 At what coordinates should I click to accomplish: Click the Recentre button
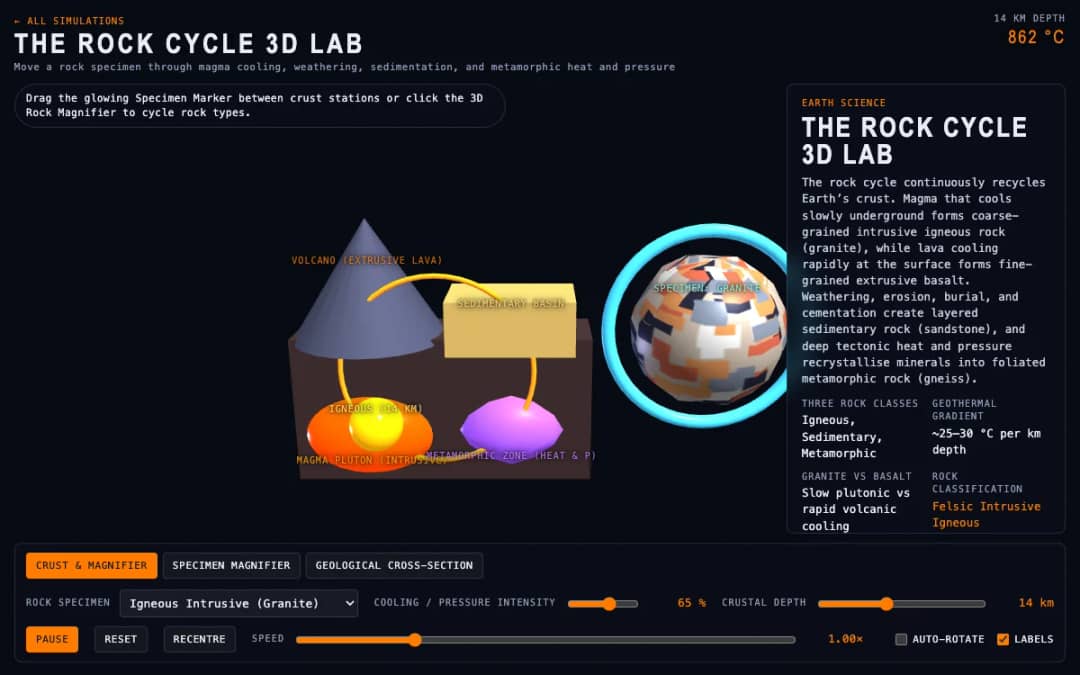click(x=199, y=639)
